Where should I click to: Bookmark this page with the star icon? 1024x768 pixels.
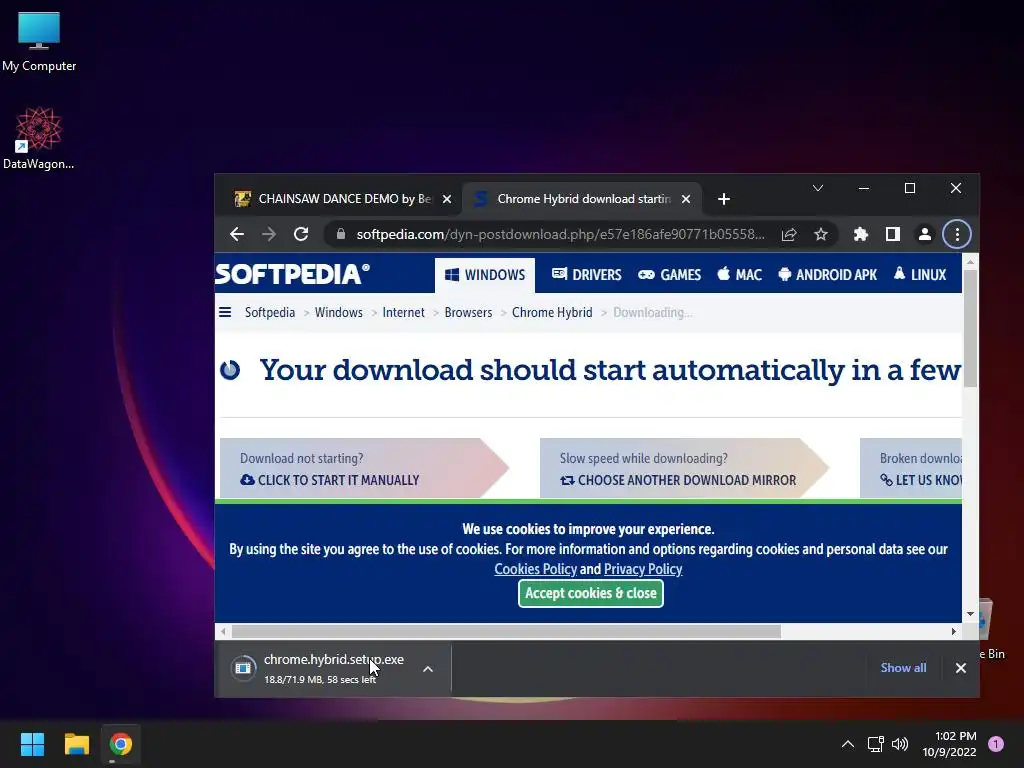(821, 234)
